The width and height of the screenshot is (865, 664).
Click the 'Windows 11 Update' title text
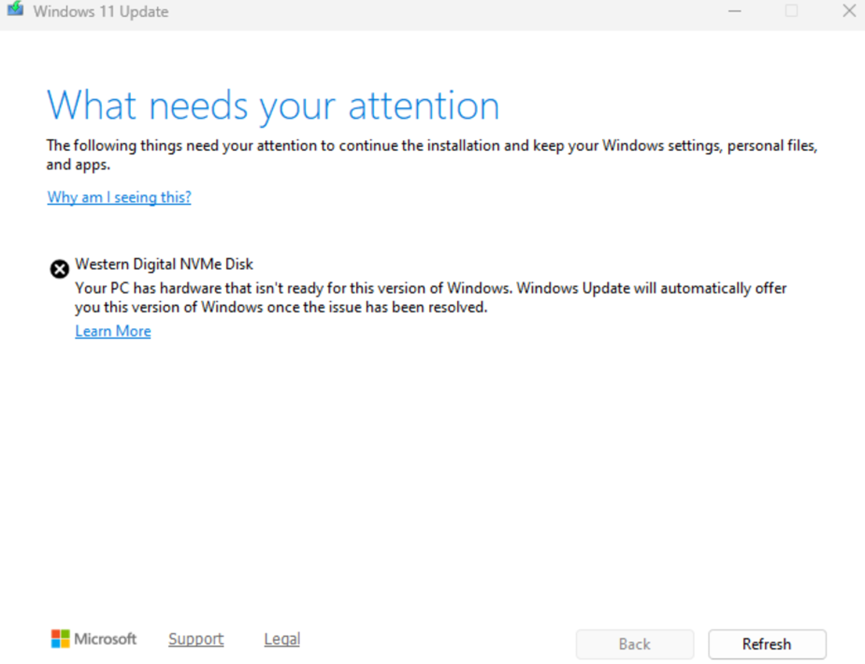pyautogui.click(x=101, y=12)
